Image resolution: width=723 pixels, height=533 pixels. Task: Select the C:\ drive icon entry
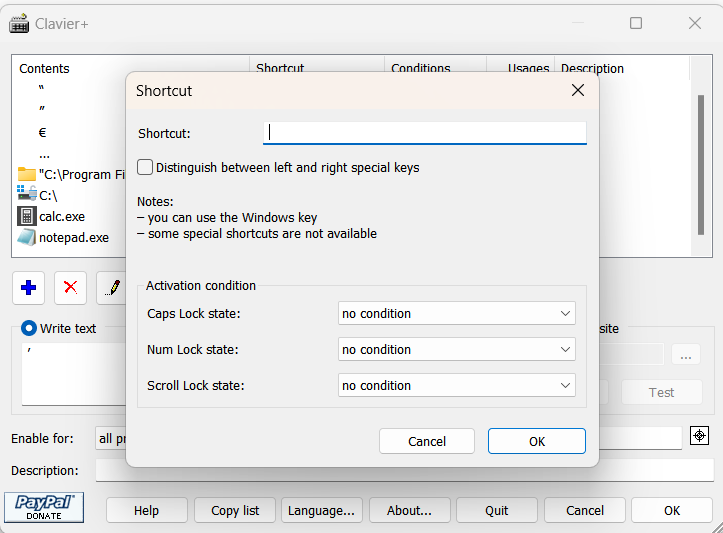click(27, 195)
